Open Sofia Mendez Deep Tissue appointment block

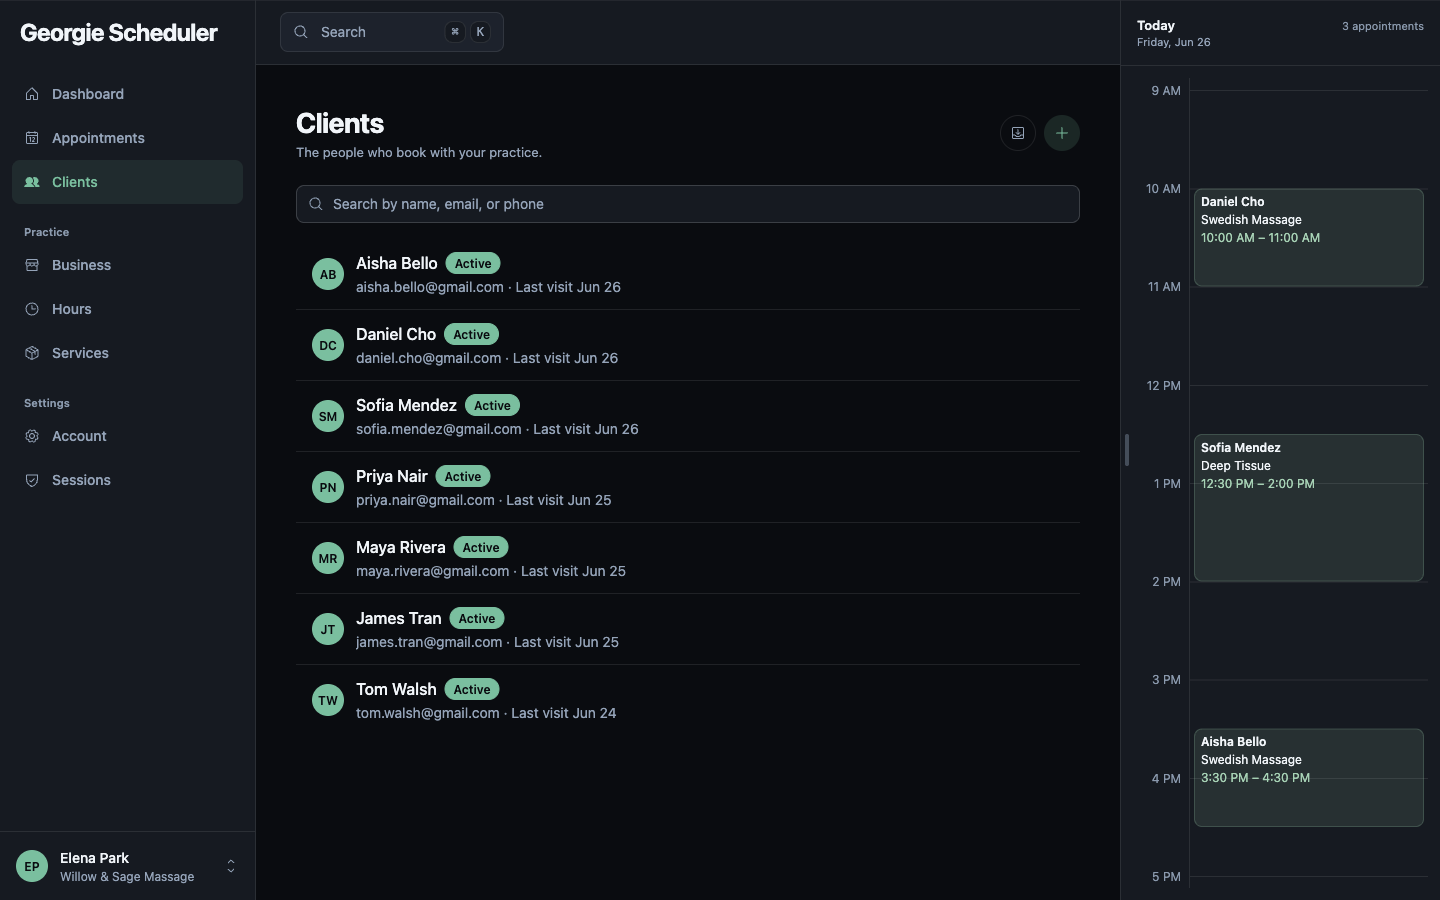1308,508
